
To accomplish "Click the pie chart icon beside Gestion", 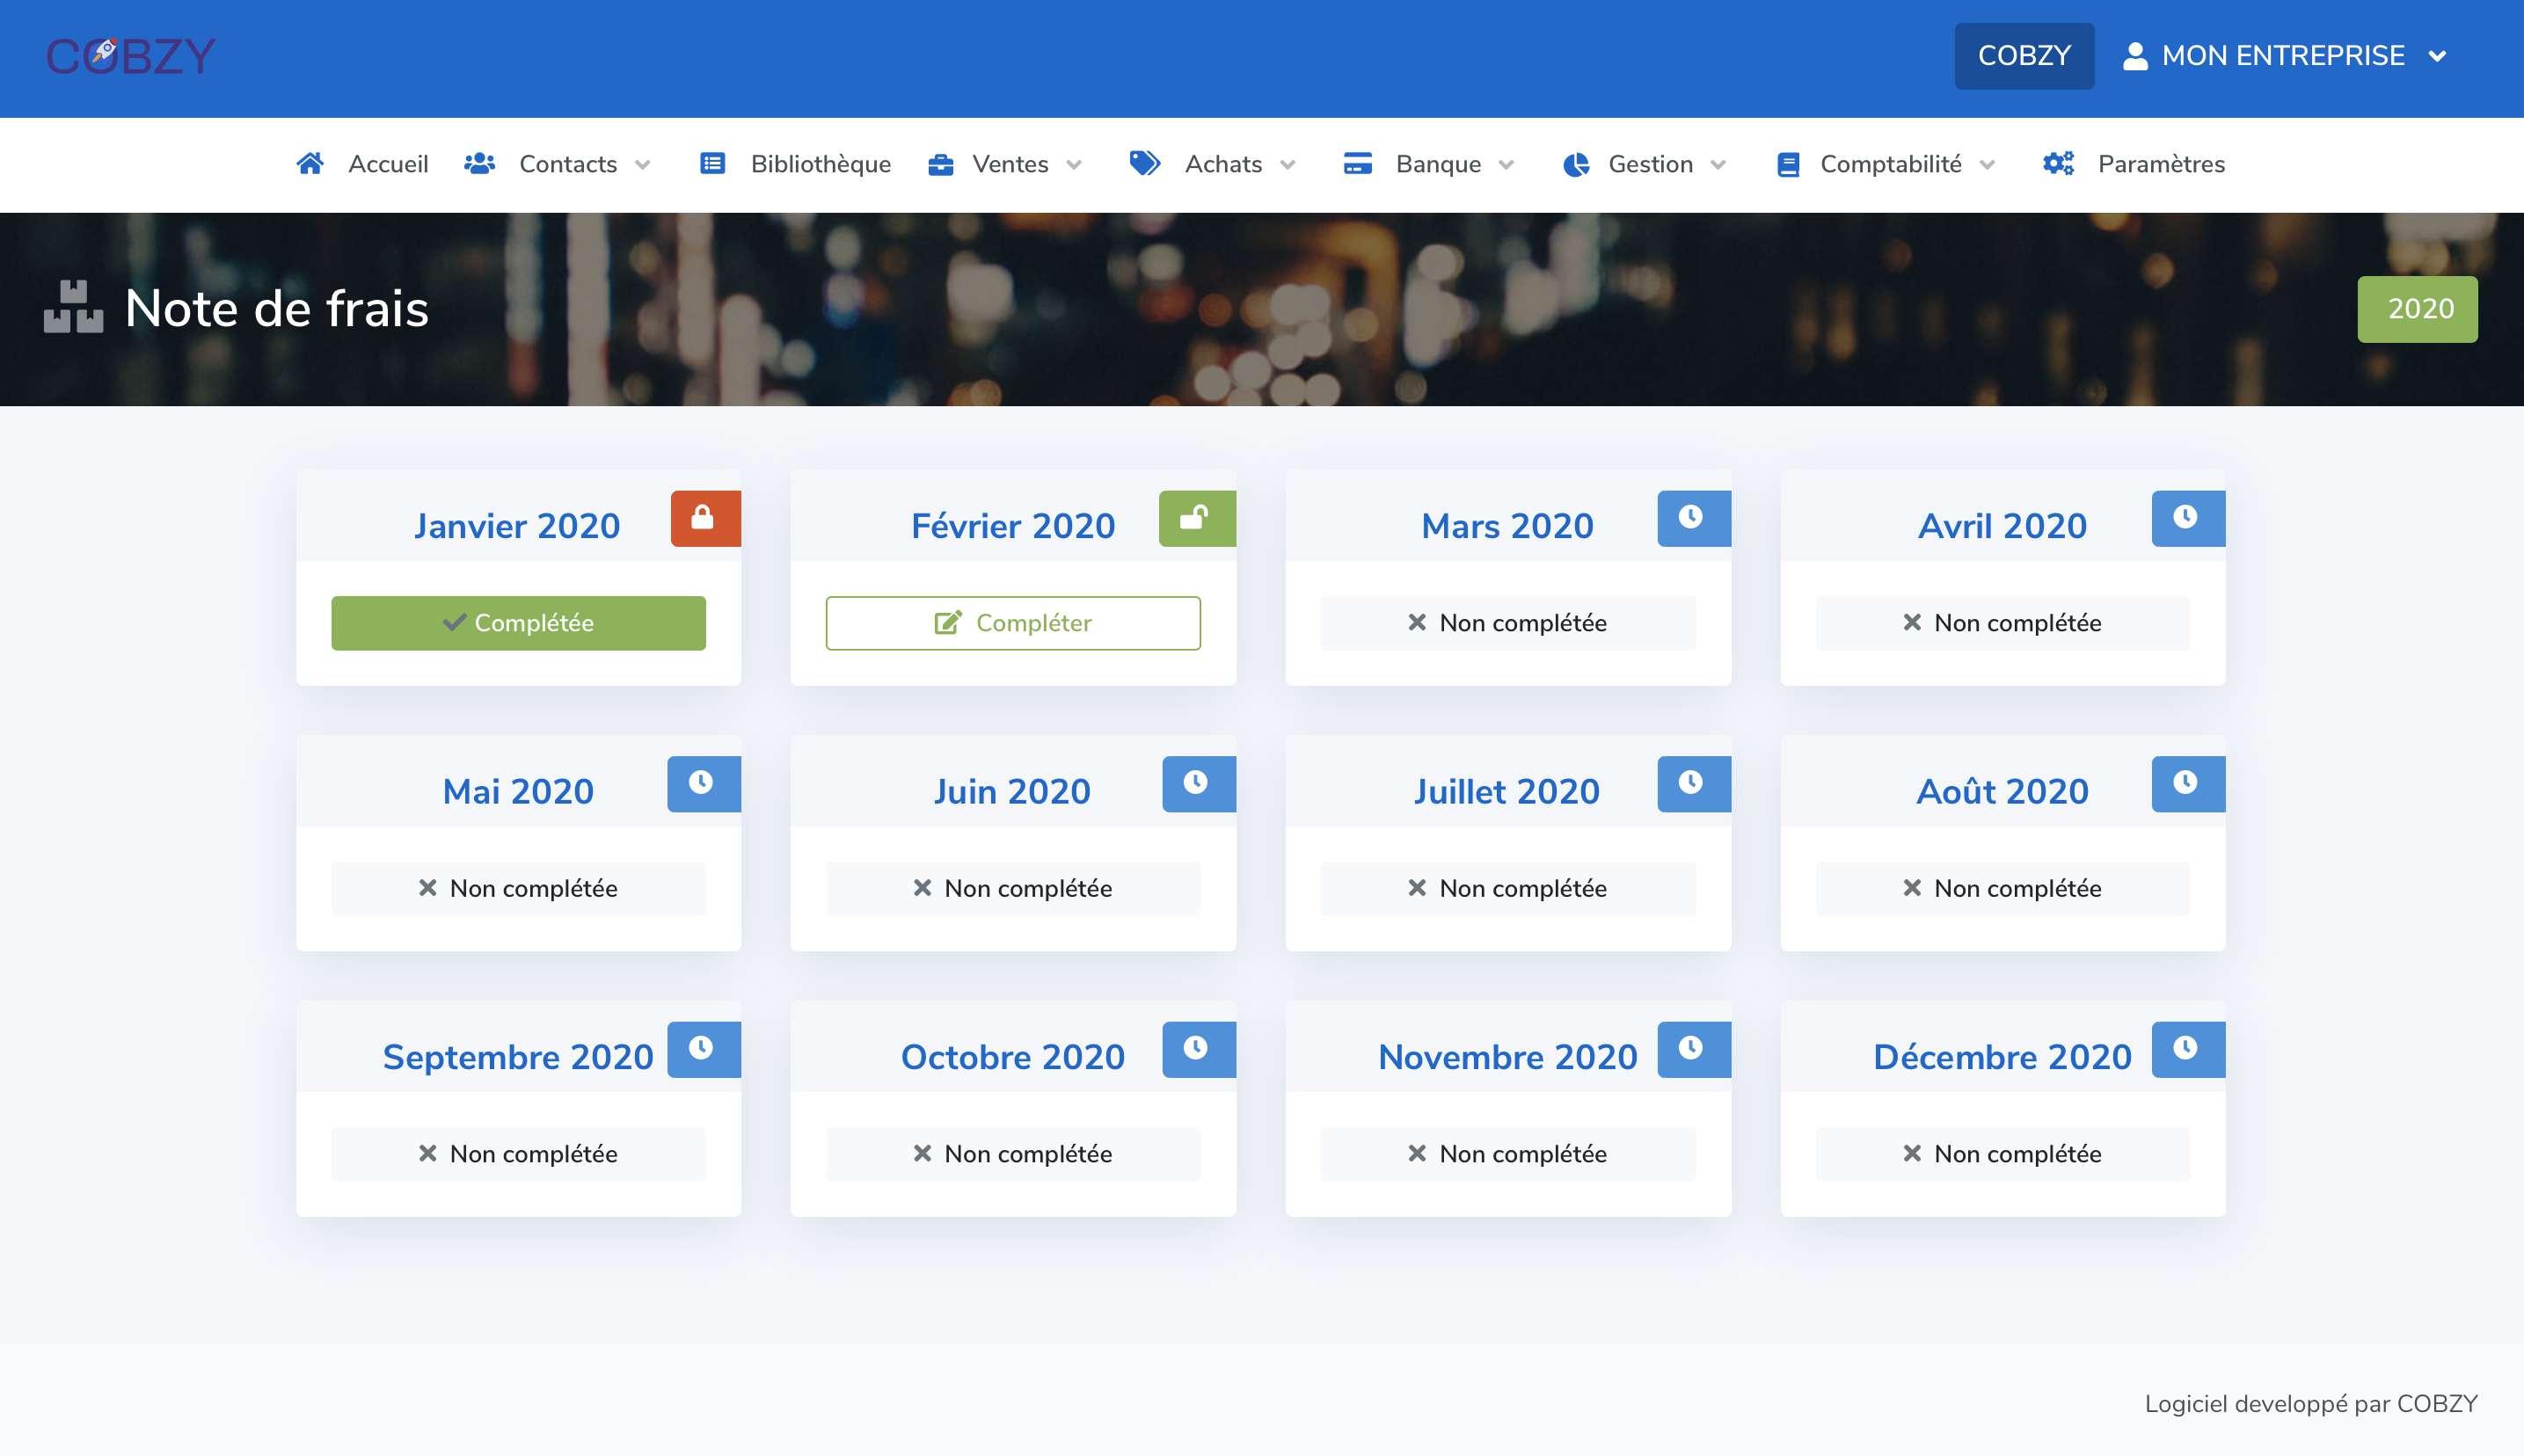I will pyautogui.click(x=1576, y=164).
